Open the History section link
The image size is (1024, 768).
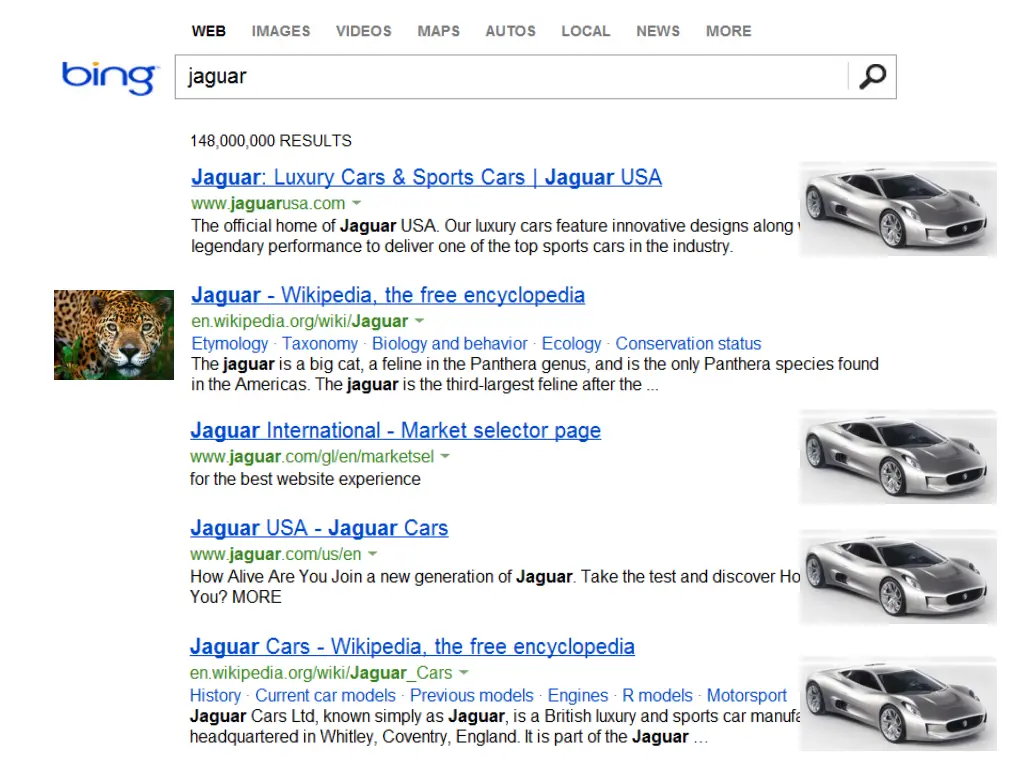point(216,696)
